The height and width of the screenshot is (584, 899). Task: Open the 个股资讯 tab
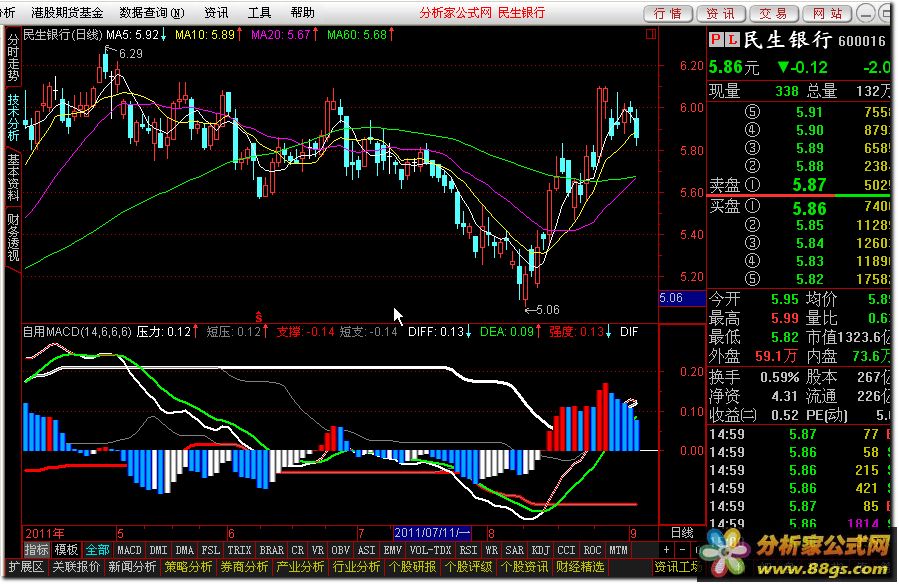pyautogui.click(x=525, y=567)
